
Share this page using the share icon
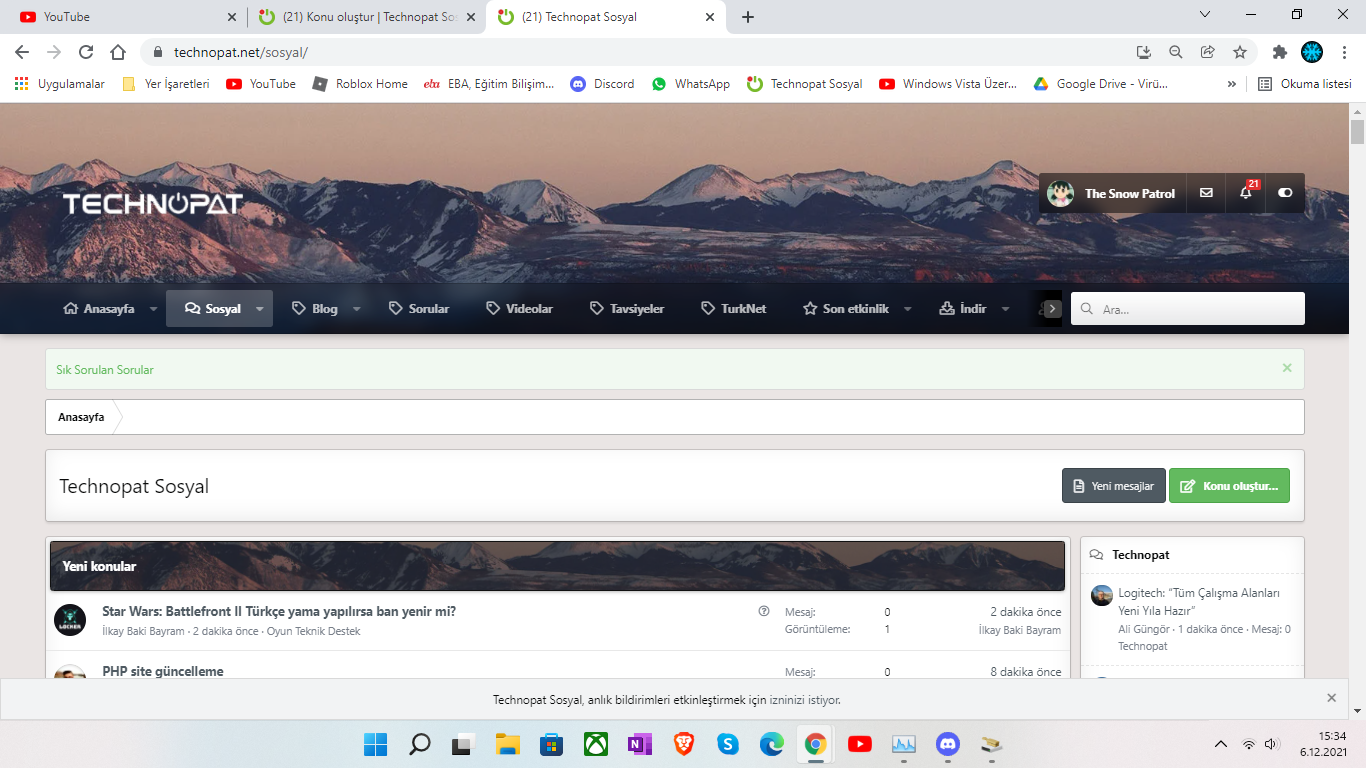pos(1208,52)
